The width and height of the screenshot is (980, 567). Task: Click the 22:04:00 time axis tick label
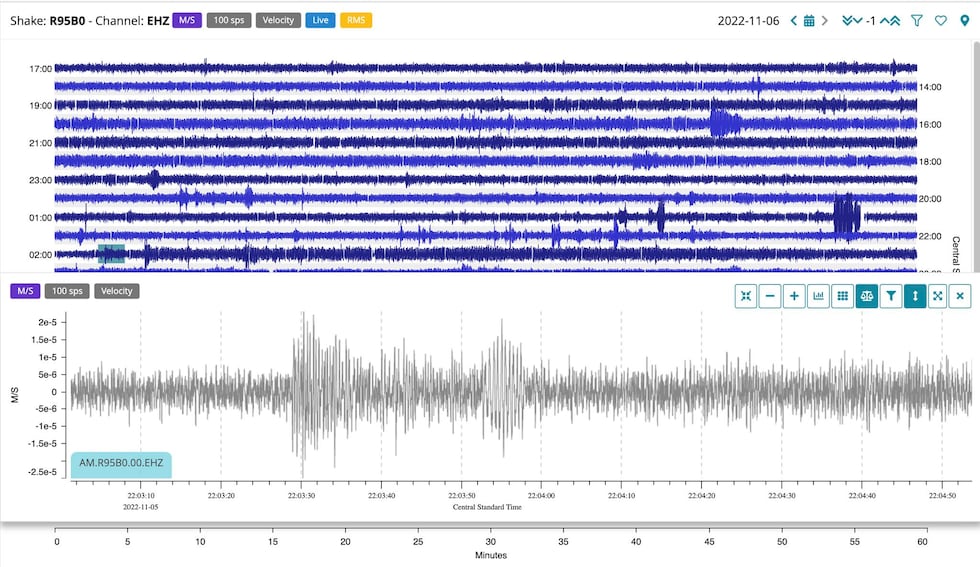point(541,495)
